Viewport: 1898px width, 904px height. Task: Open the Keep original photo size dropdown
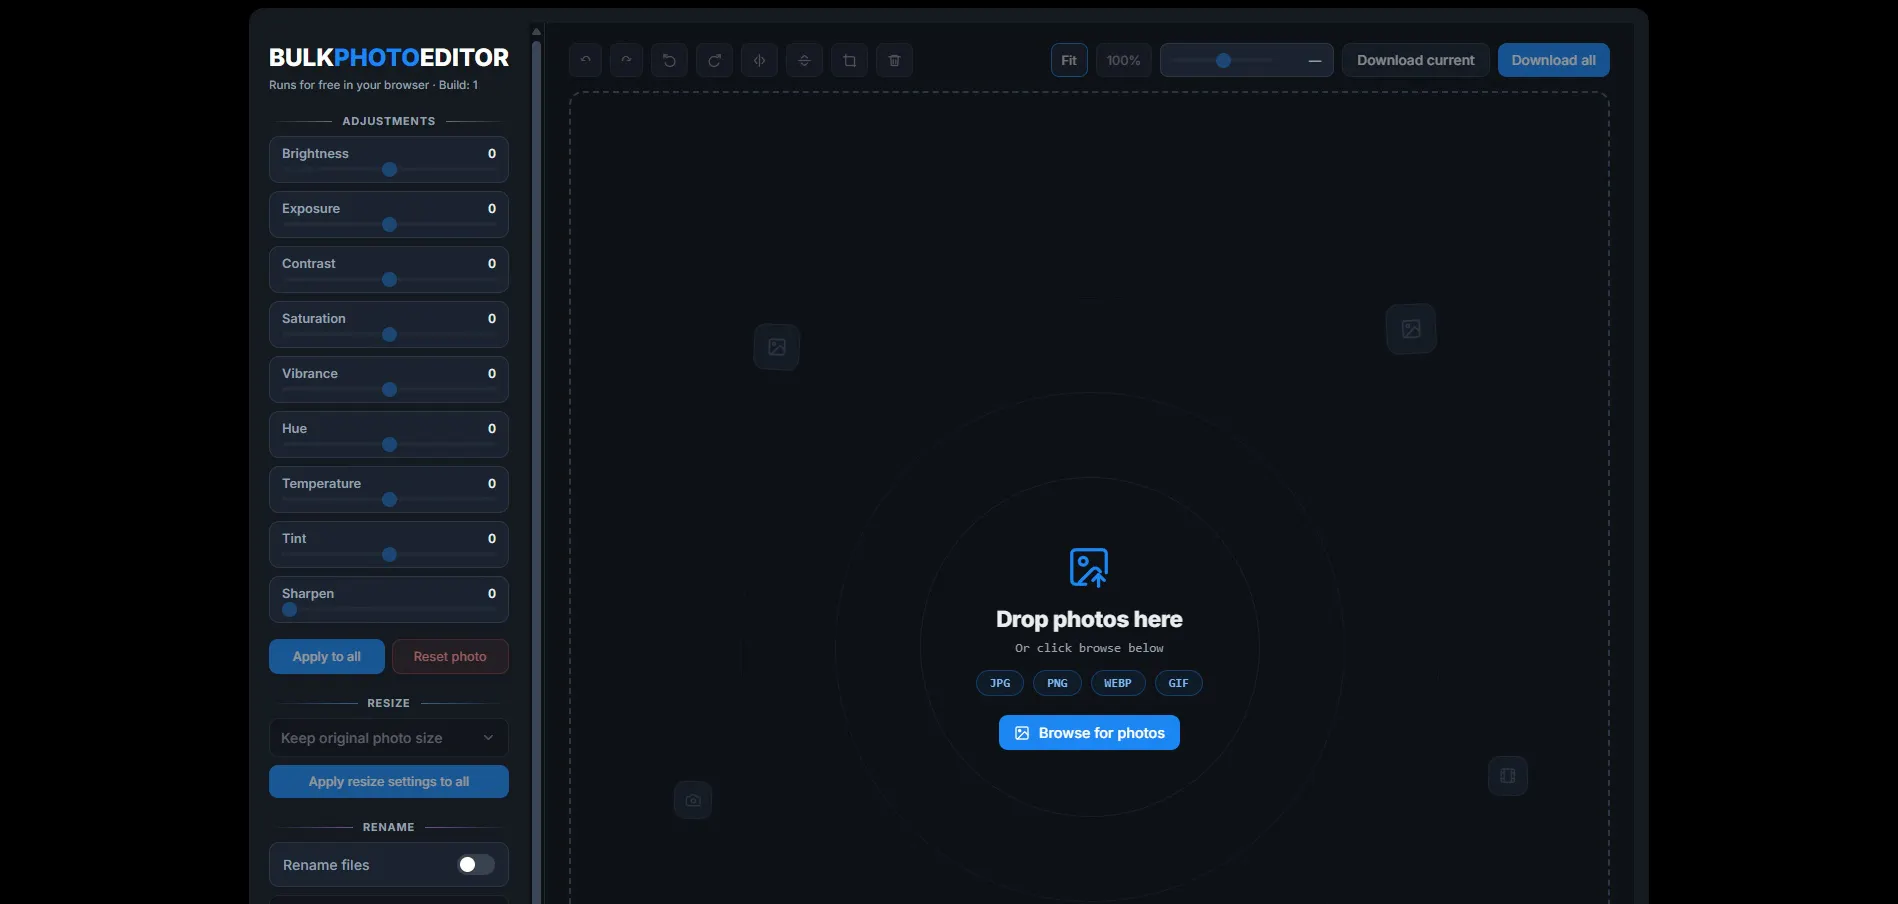[389, 738]
